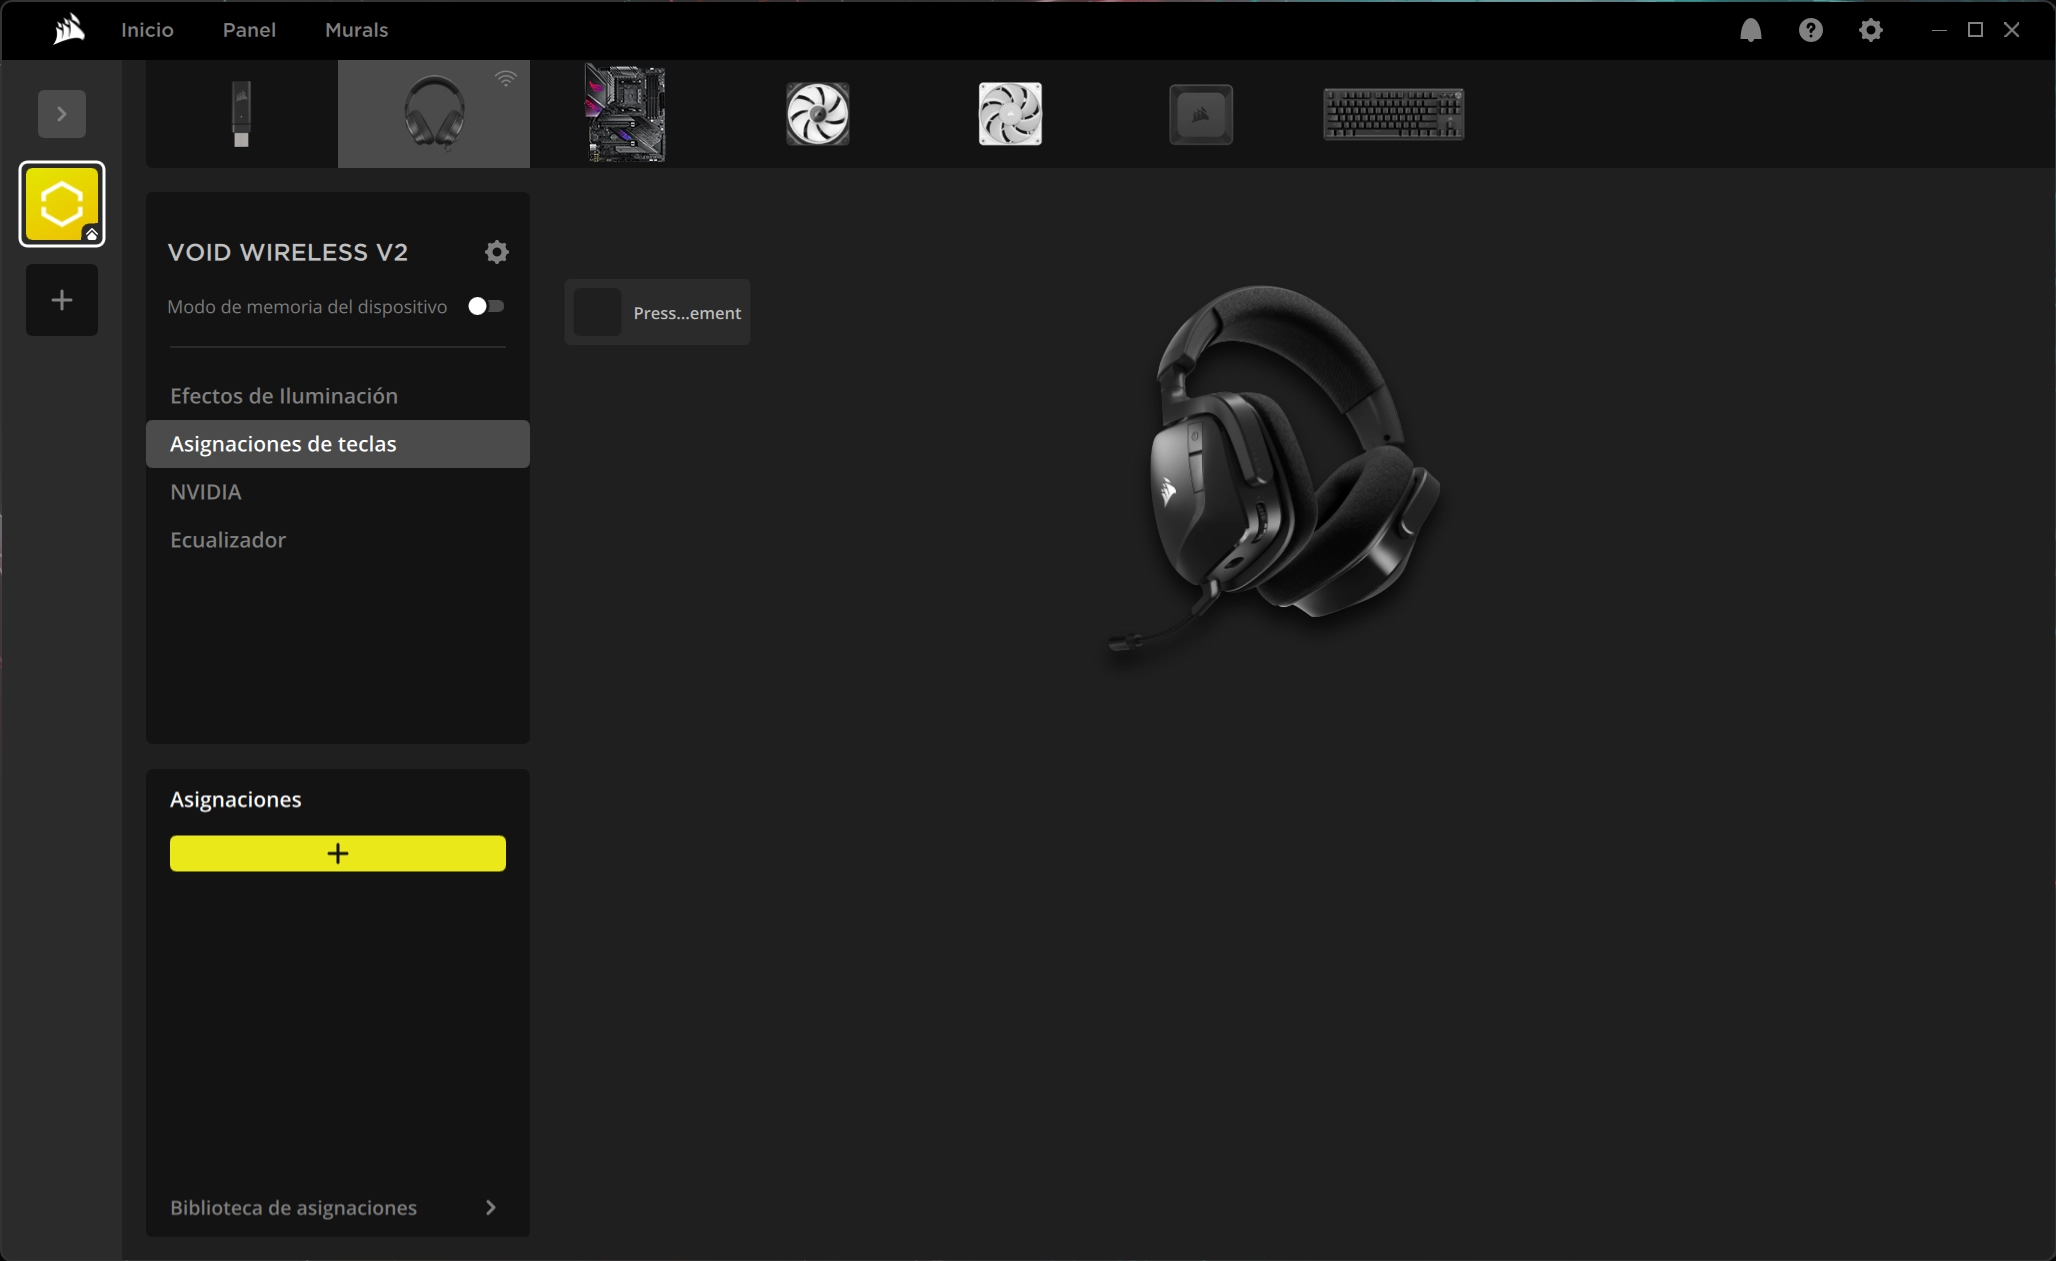Open Asignaciones de teclas section

tap(338, 444)
